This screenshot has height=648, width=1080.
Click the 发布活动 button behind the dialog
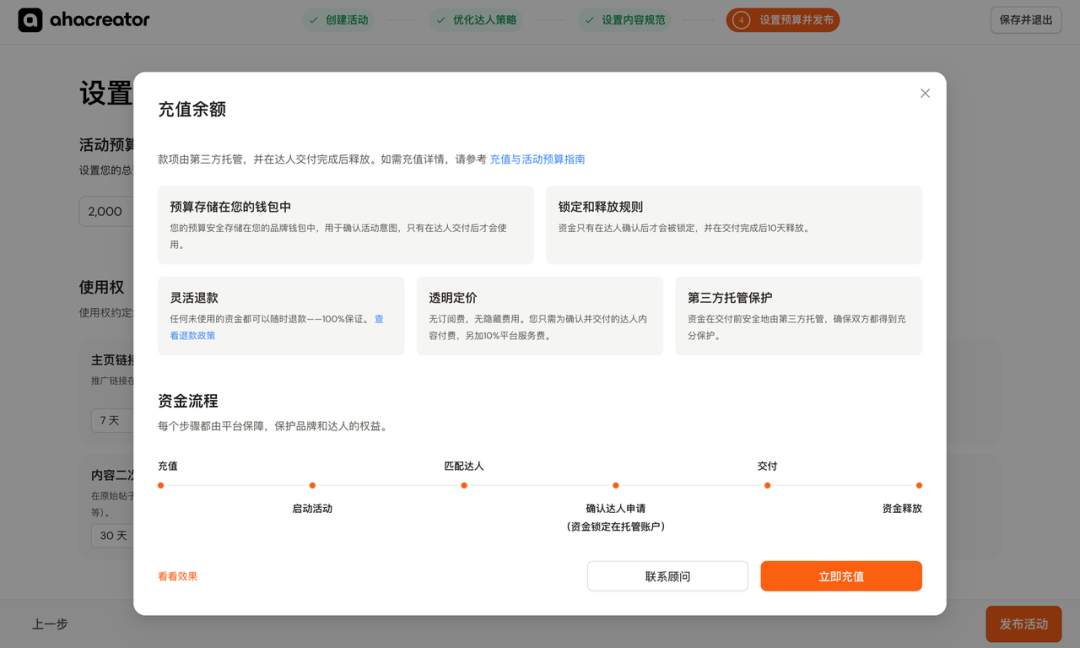click(x=1024, y=624)
